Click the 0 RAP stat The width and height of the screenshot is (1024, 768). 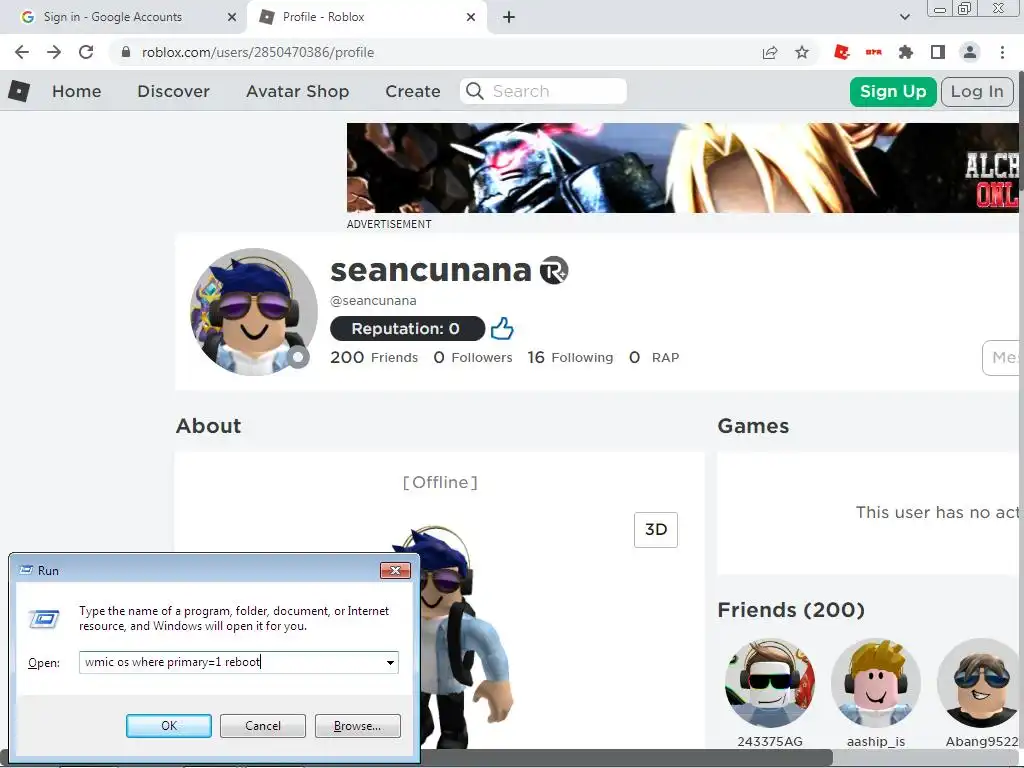click(654, 357)
